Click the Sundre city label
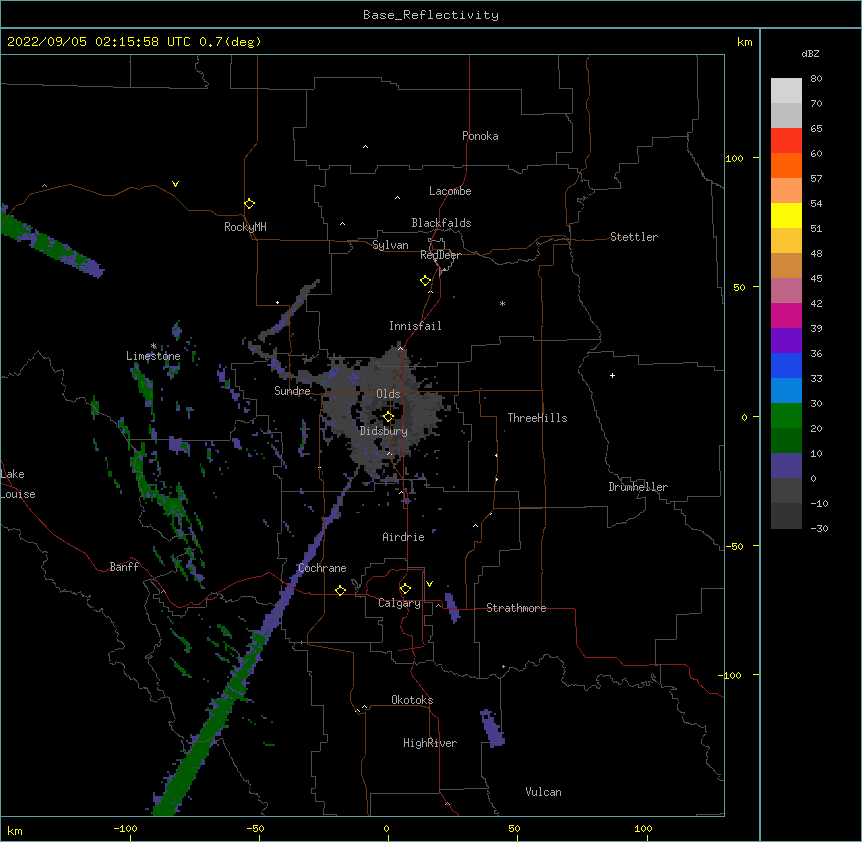This screenshot has width=862, height=842. (x=292, y=391)
